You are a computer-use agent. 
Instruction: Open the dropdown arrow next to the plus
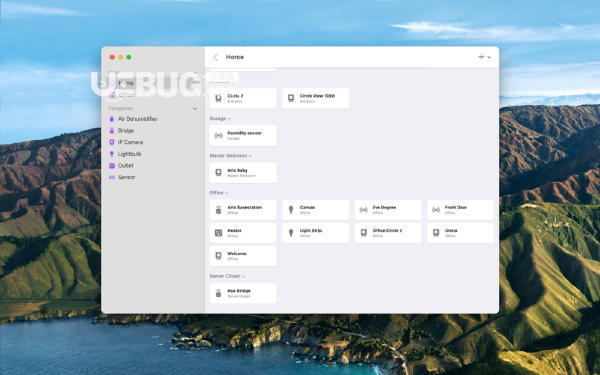(x=489, y=57)
